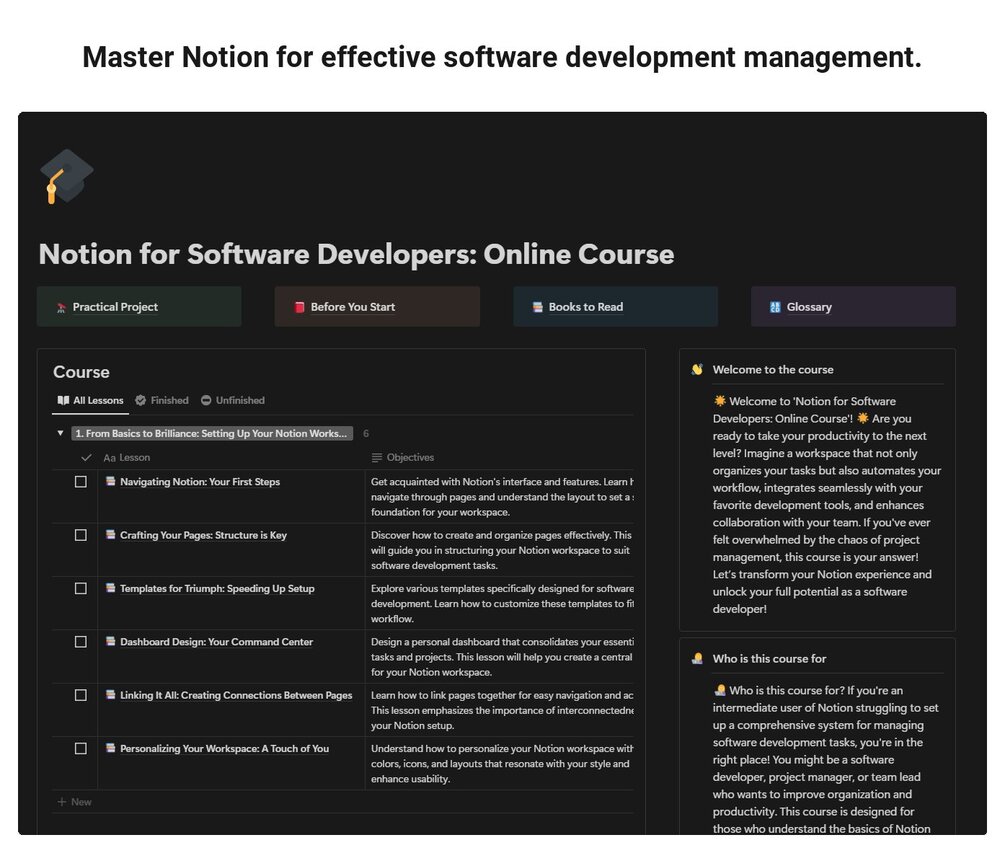The width and height of the screenshot is (1005, 853).
Task: Click the page icon beside Dashboard Design
Action: click(x=111, y=641)
